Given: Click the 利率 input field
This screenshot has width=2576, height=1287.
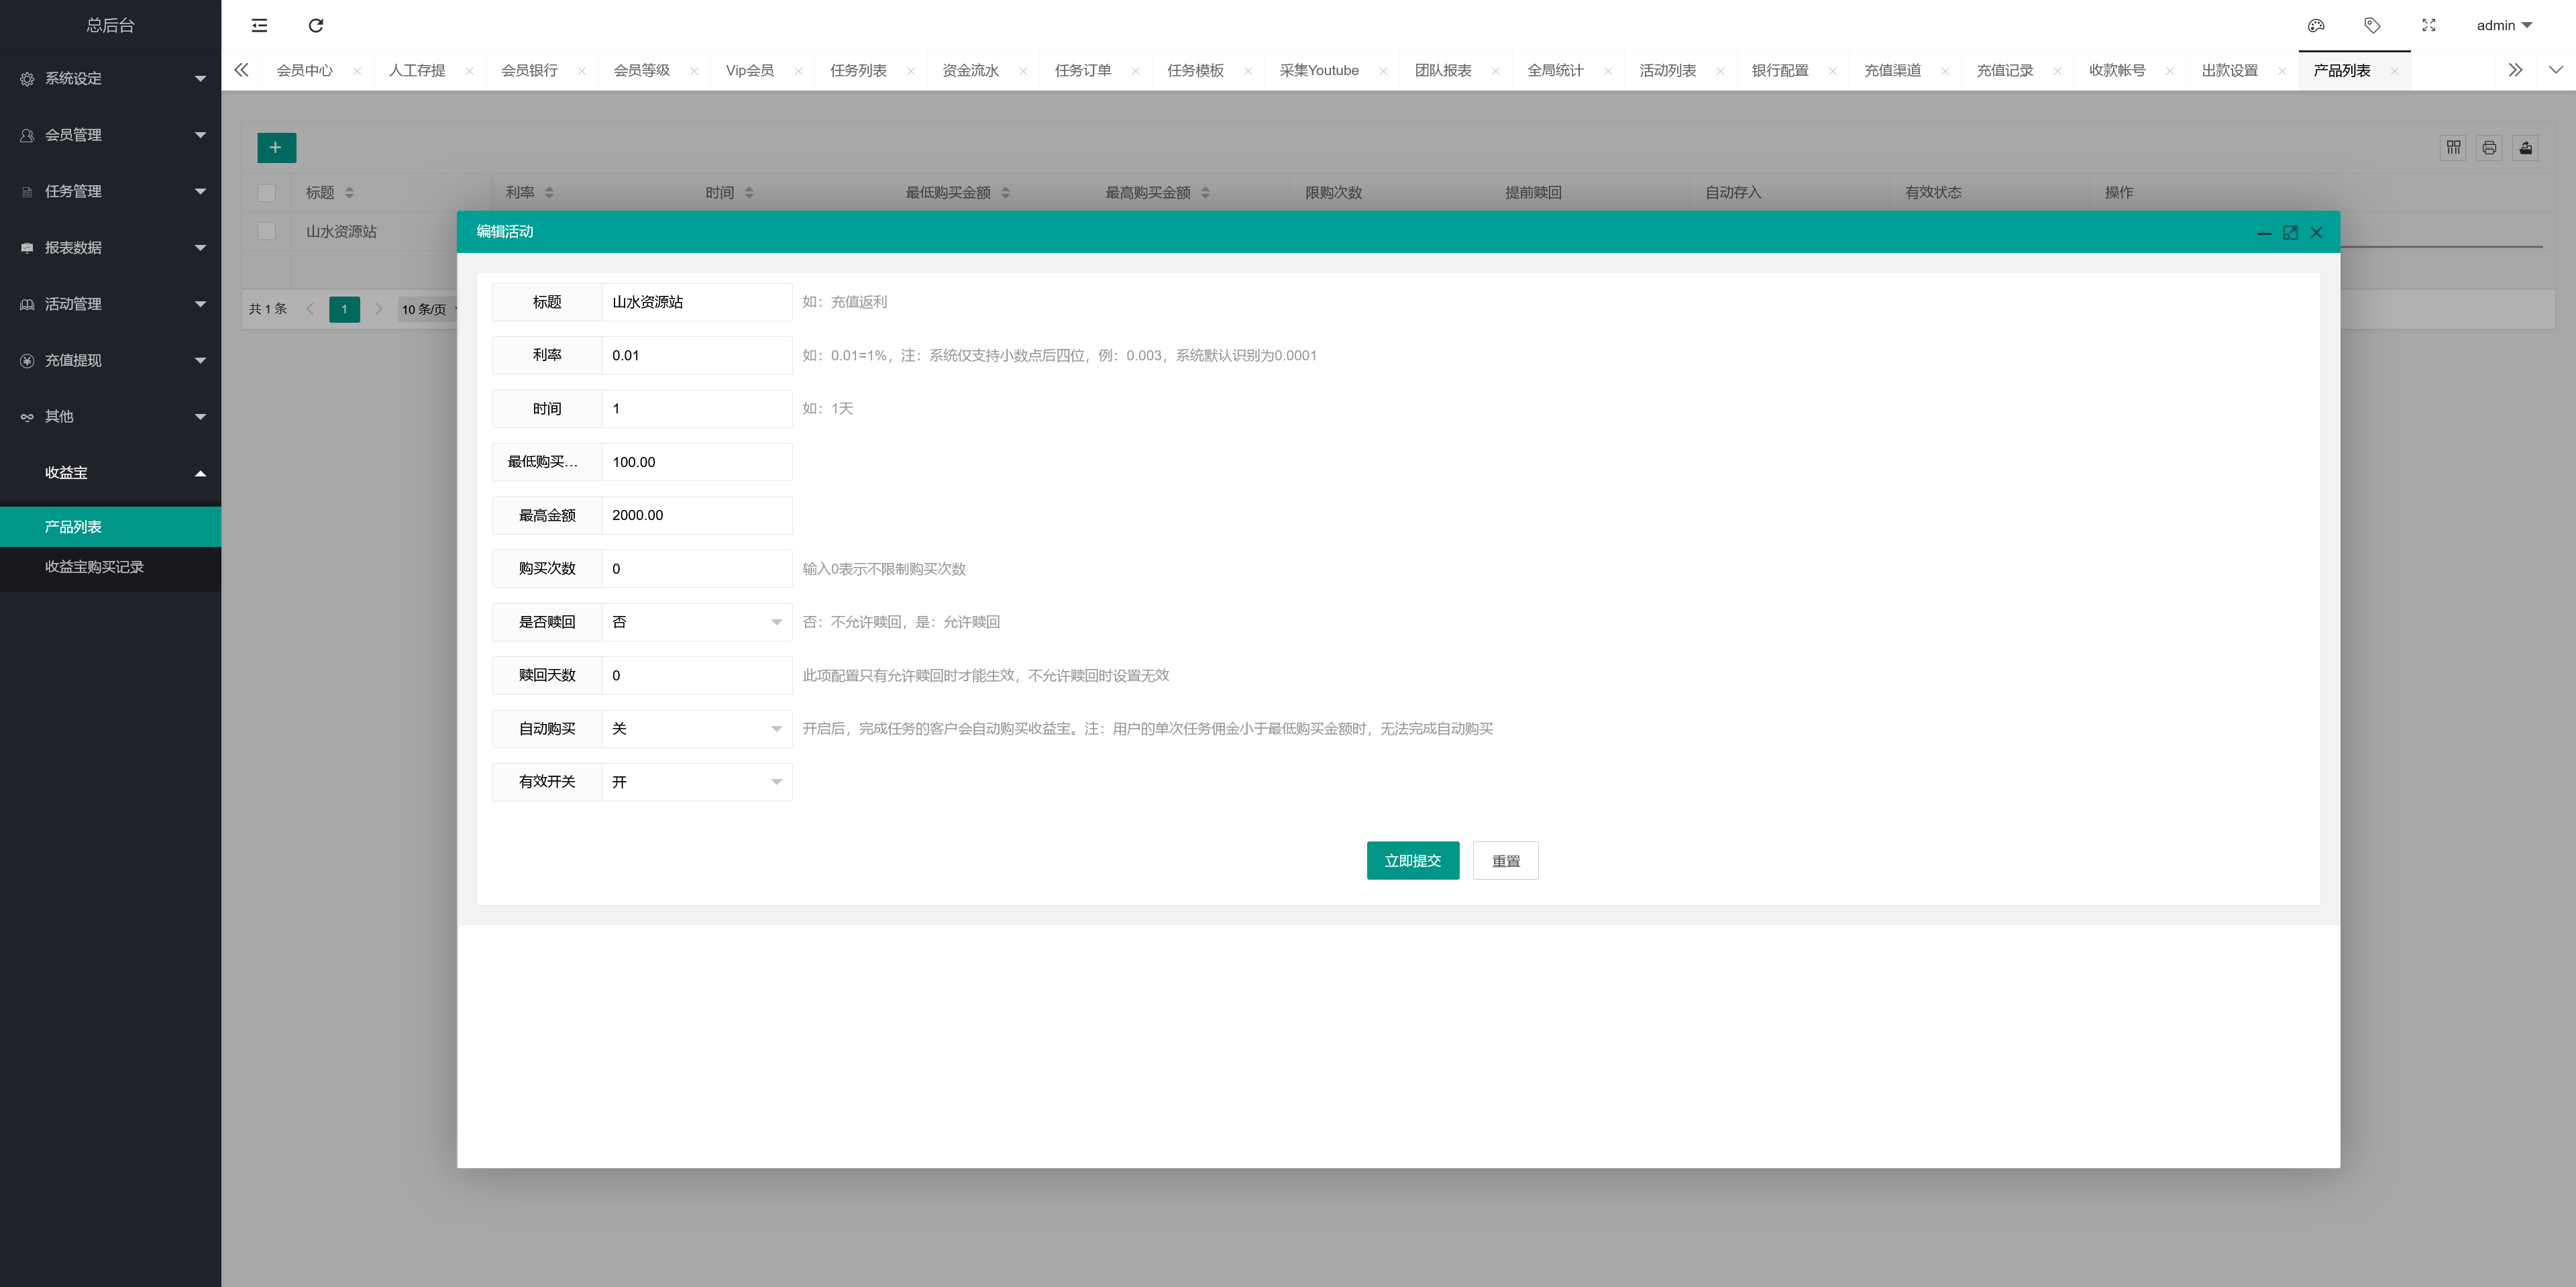Looking at the screenshot, I should [696, 355].
